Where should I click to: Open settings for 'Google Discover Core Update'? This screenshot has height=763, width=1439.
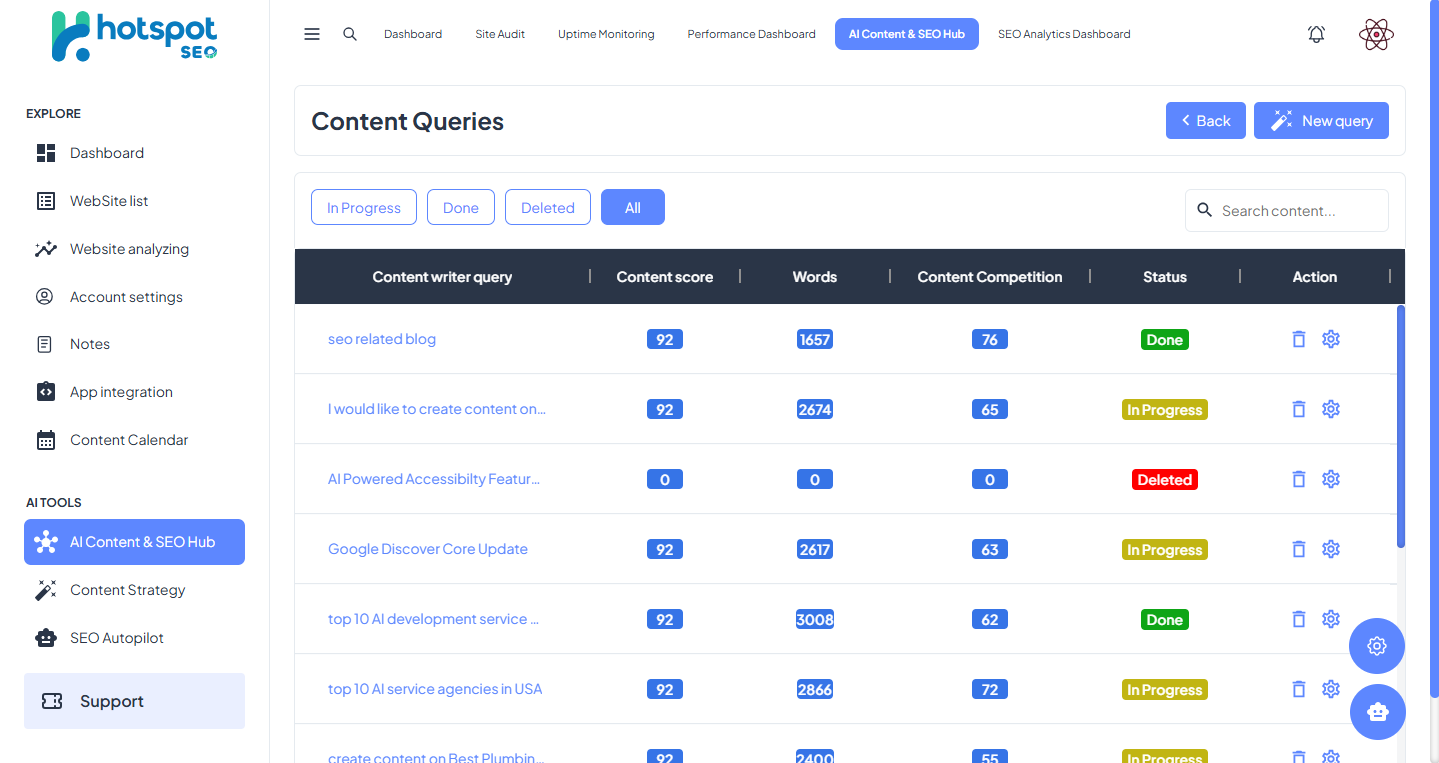pyautogui.click(x=1331, y=549)
